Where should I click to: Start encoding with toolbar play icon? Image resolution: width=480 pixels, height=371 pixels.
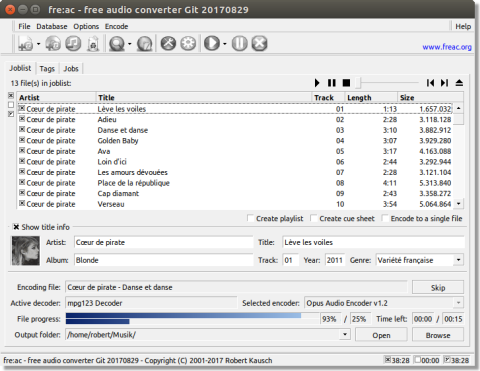(x=212, y=44)
